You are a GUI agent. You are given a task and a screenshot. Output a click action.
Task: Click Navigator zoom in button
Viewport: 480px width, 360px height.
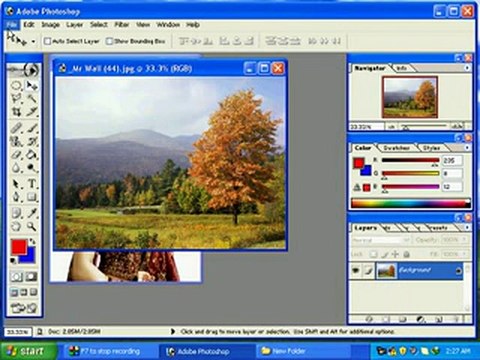tap(457, 127)
